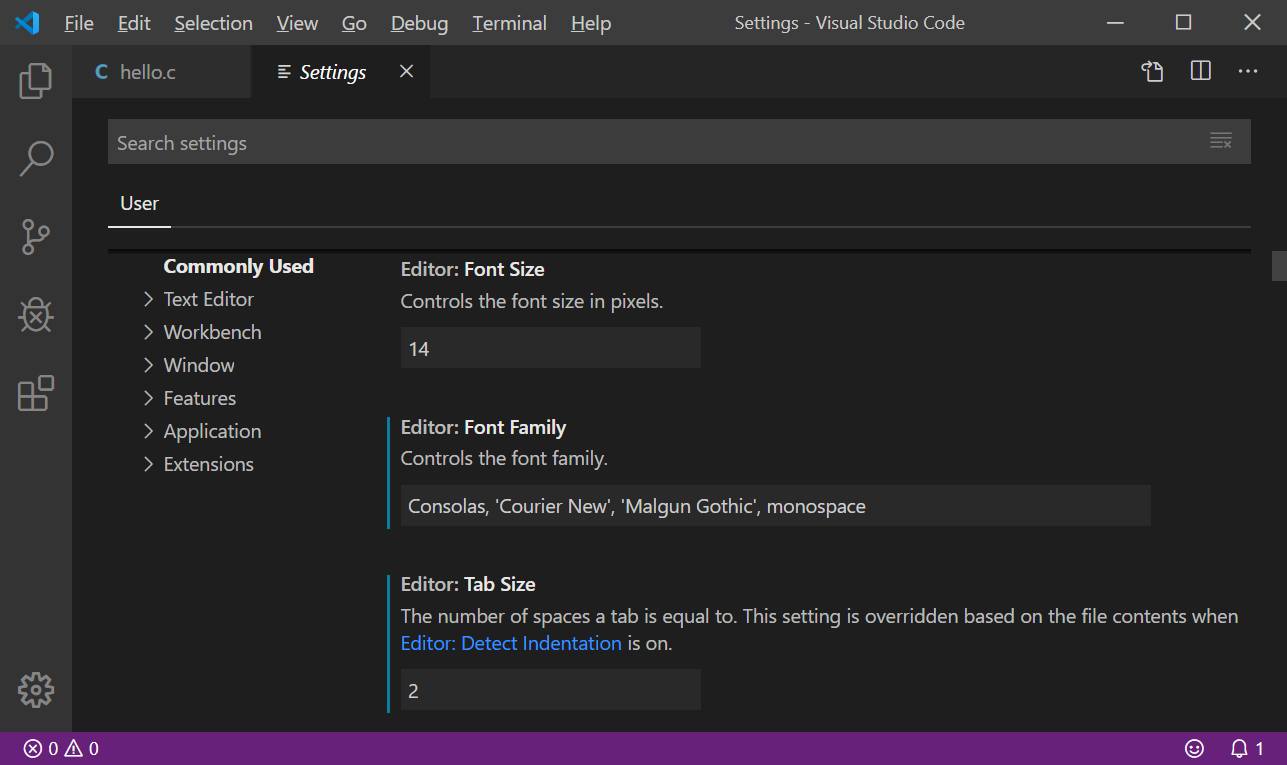
Task: Click the Editor: Tab Size heading
Action: click(468, 584)
